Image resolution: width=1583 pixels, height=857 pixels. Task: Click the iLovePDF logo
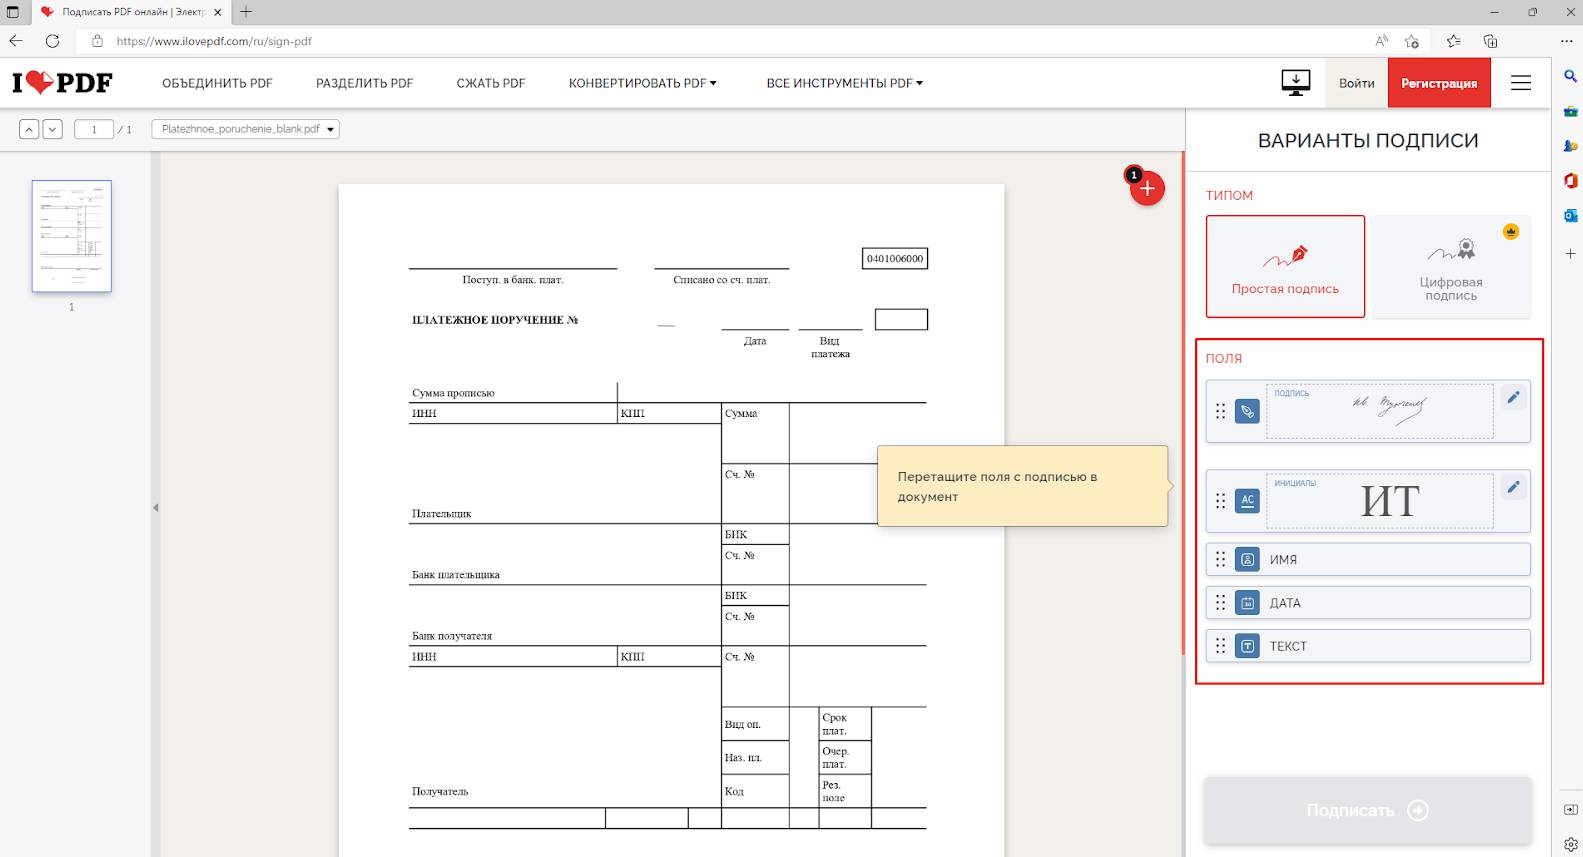point(62,83)
